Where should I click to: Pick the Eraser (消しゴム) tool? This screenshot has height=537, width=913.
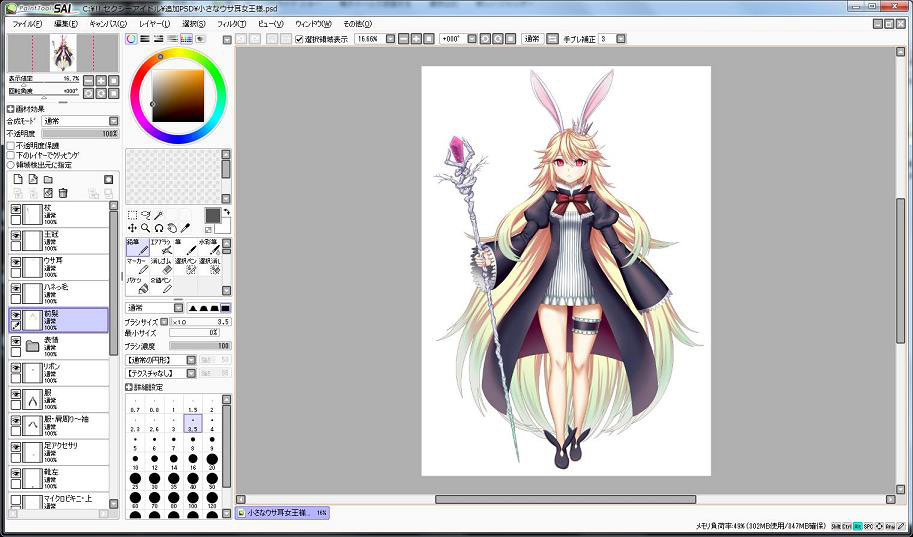point(161,266)
